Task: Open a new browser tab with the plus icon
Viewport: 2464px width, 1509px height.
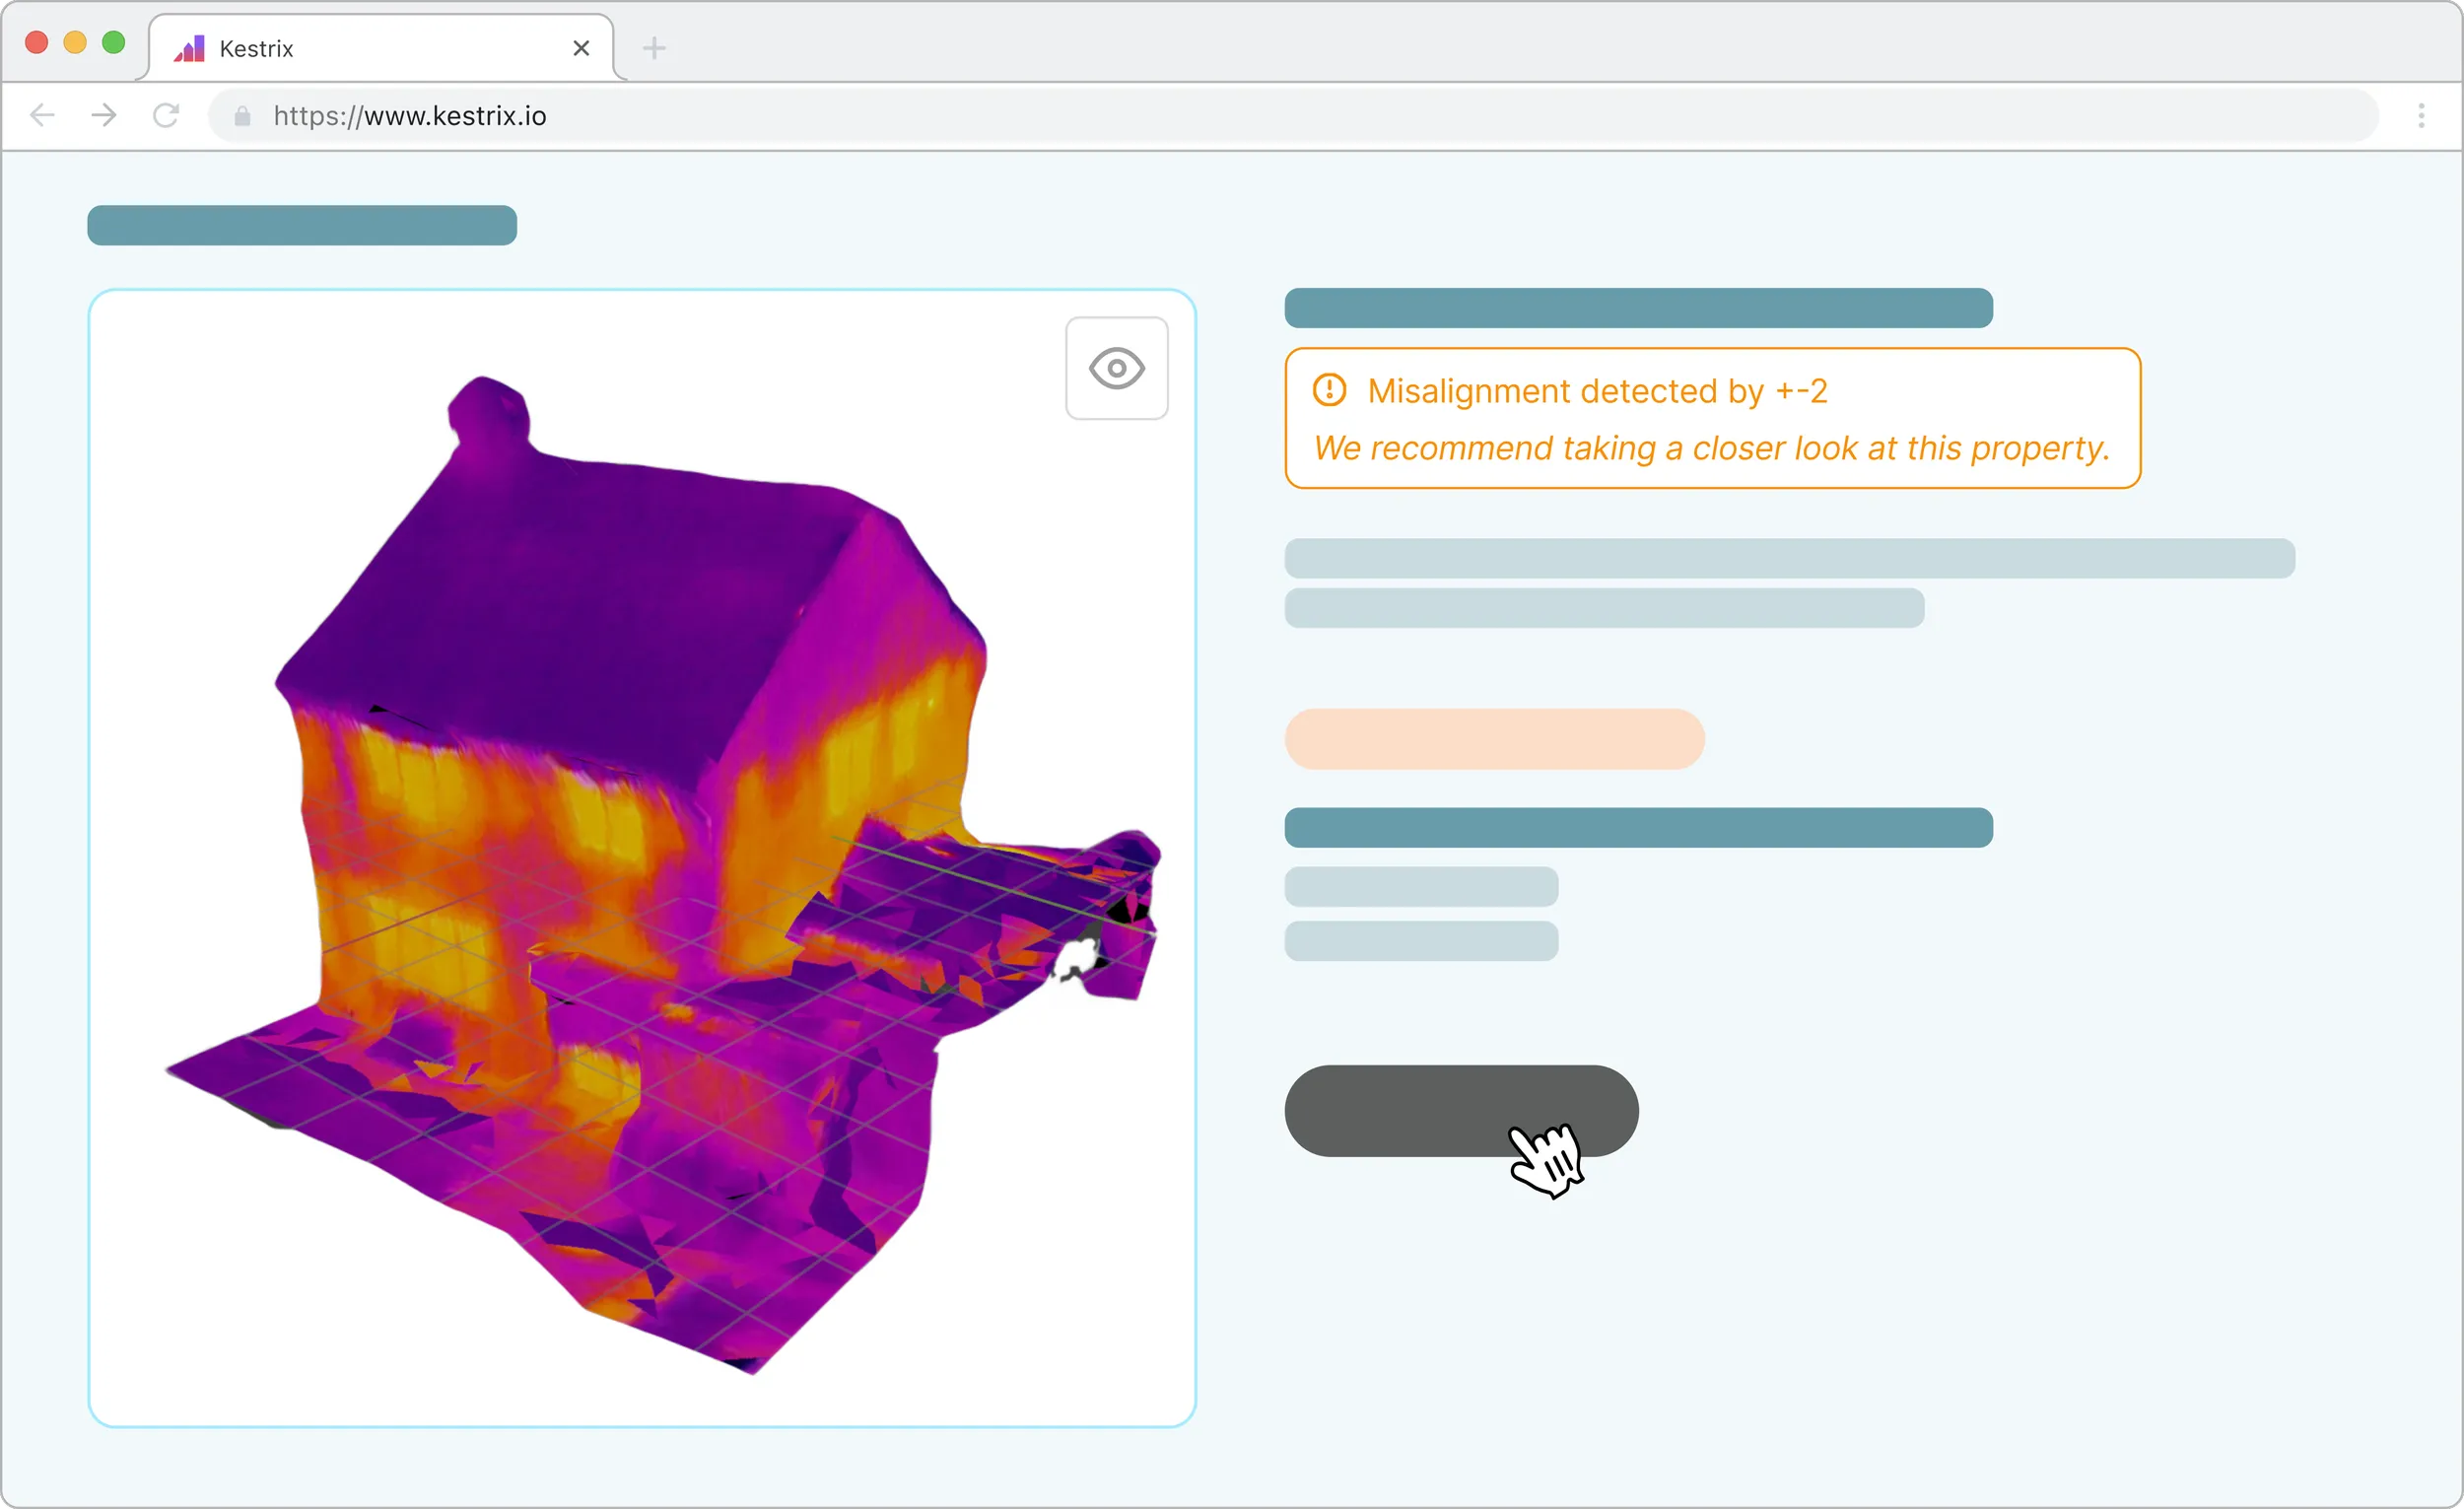Action: click(x=653, y=47)
